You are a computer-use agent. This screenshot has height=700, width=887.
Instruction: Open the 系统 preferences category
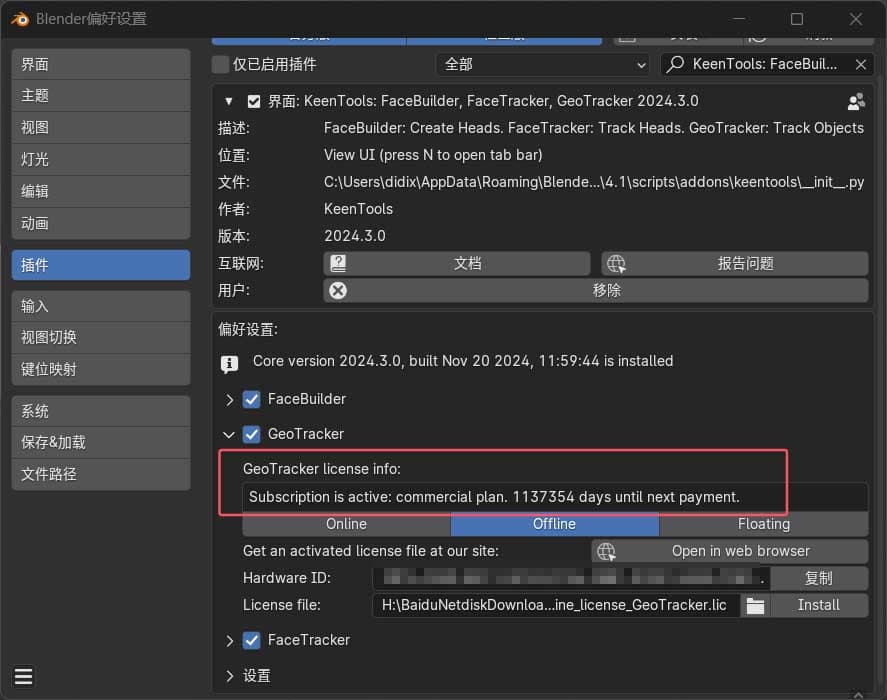point(101,411)
